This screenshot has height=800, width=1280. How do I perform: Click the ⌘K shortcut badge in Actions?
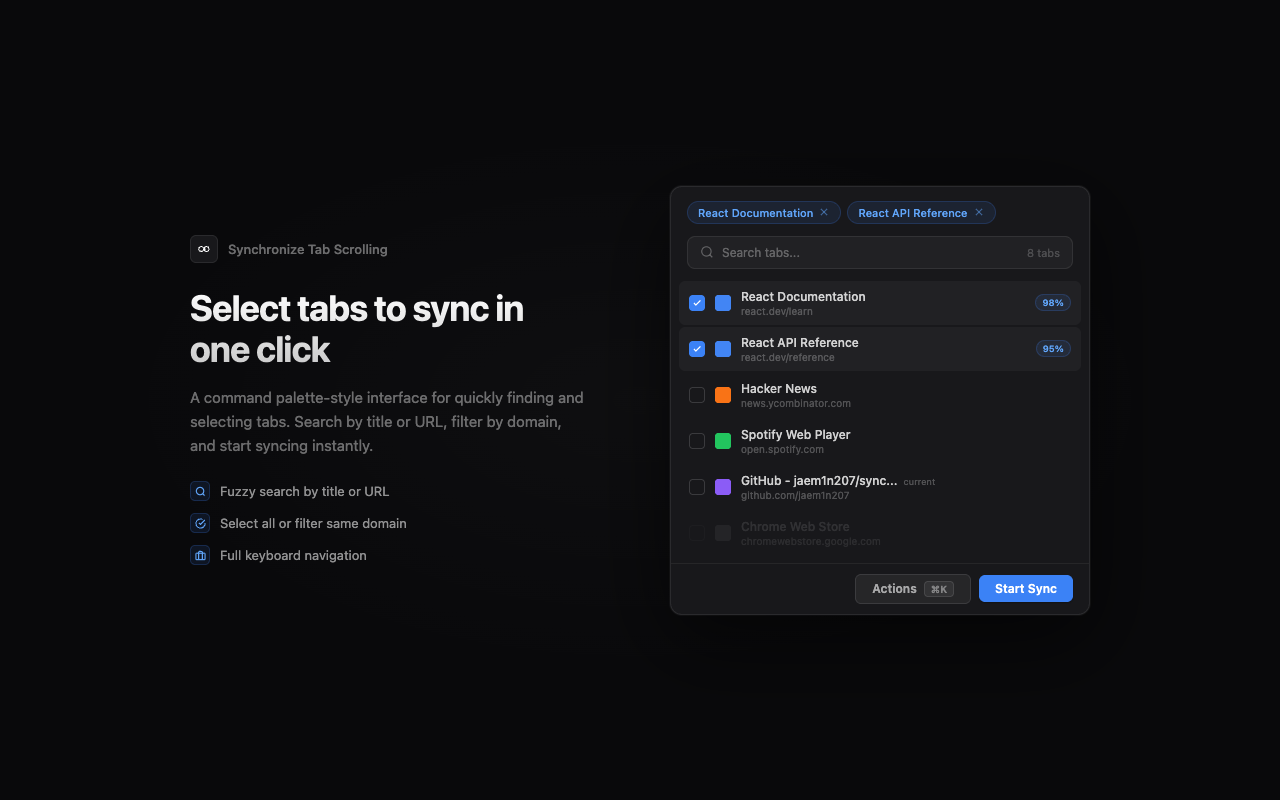939,589
